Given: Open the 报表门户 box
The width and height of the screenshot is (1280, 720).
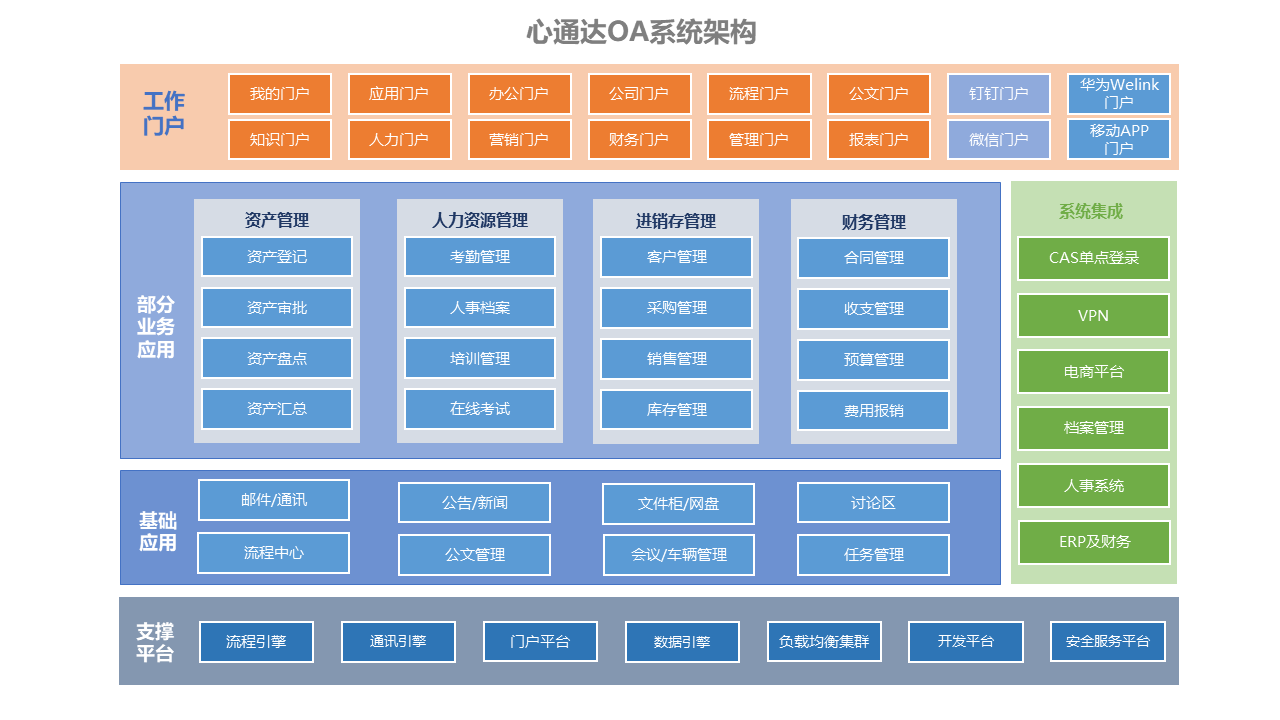Looking at the screenshot, I should [x=879, y=140].
